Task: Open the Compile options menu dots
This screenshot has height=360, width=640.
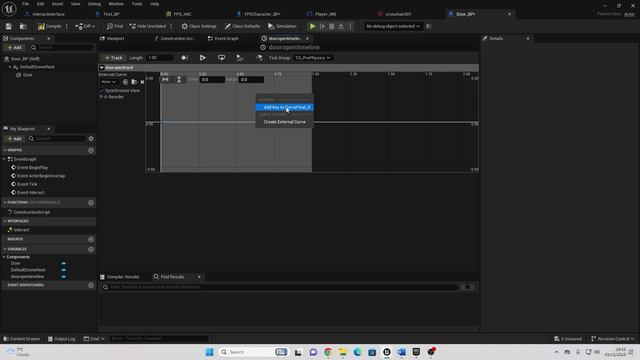Action: (67, 26)
